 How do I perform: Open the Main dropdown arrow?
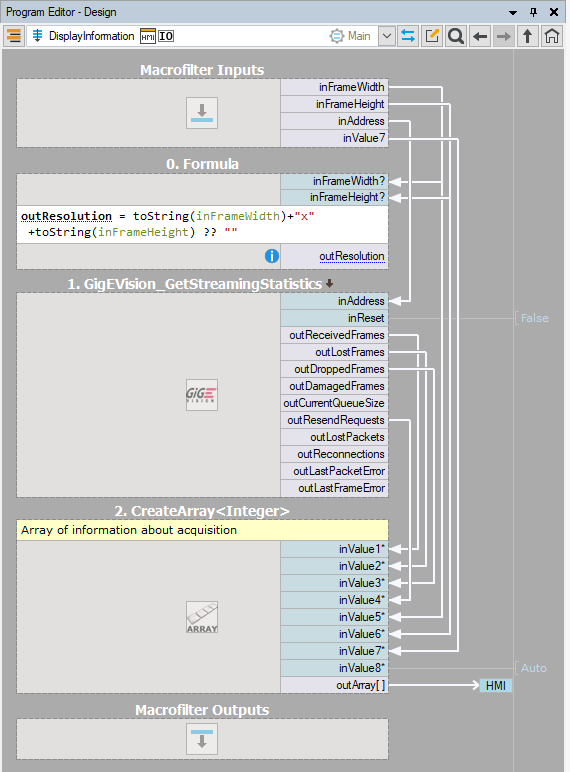click(387, 36)
